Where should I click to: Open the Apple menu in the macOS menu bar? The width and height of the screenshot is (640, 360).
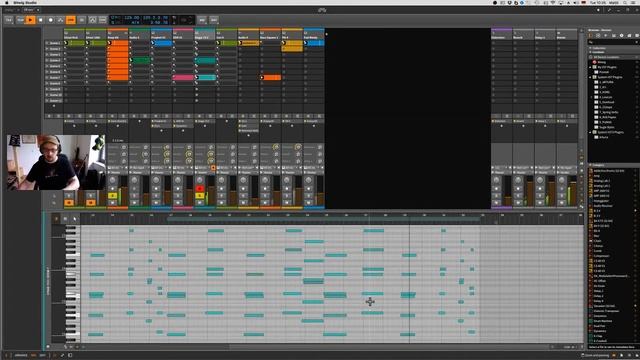(7, 2)
